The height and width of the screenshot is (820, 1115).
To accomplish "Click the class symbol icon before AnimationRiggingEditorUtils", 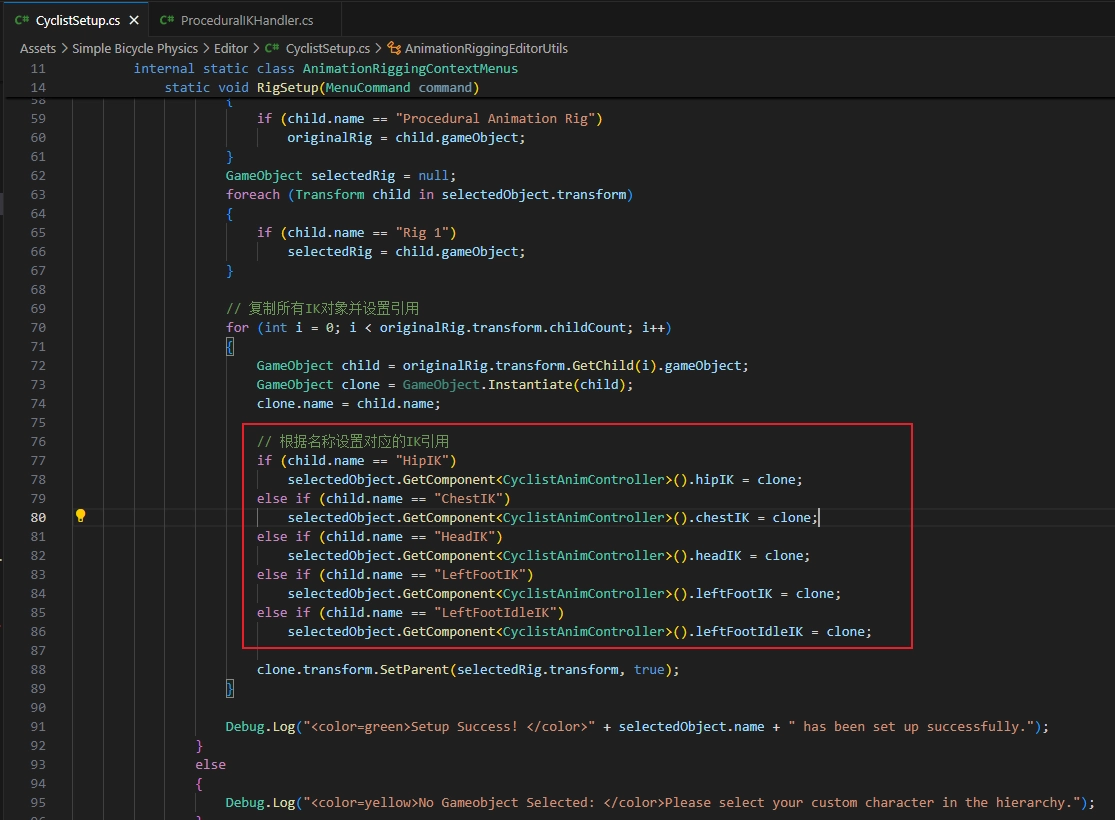I will coord(394,48).
